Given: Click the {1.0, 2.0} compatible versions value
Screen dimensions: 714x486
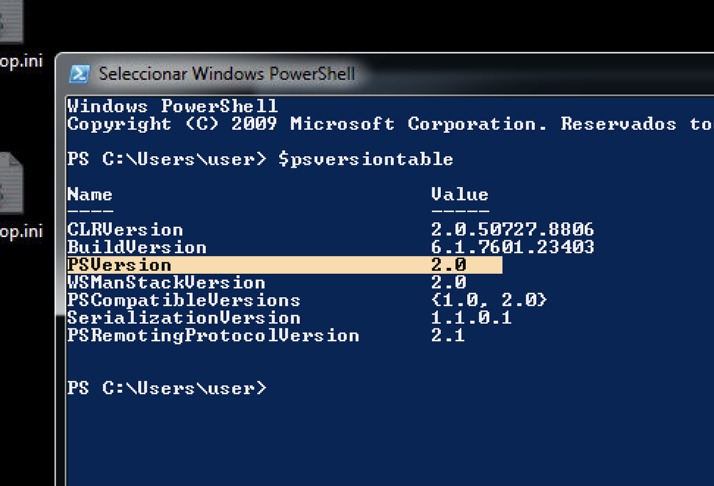Looking at the screenshot, I should (489, 300).
